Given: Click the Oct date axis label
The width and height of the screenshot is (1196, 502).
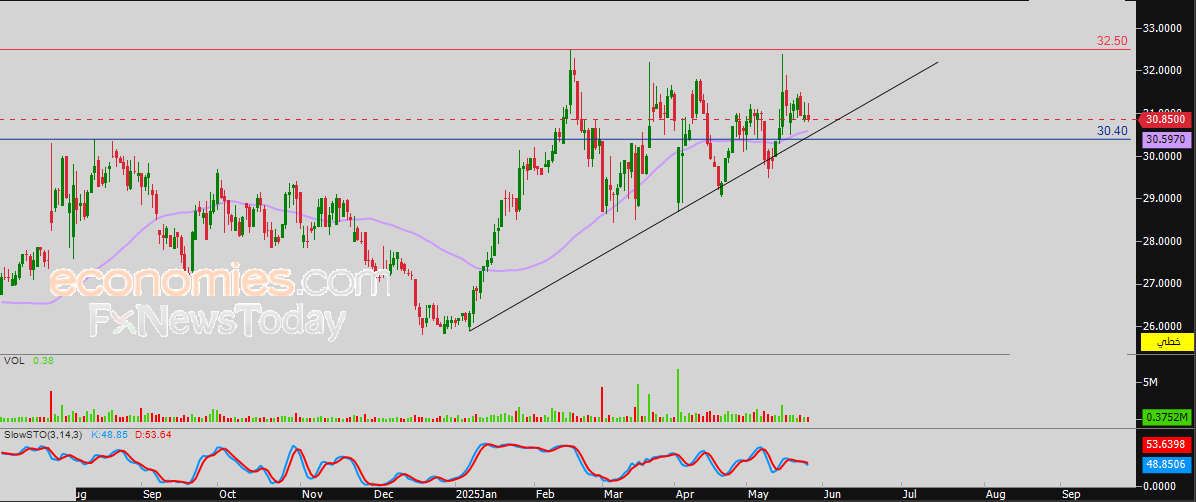Looking at the screenshot, I should point(227,494).
